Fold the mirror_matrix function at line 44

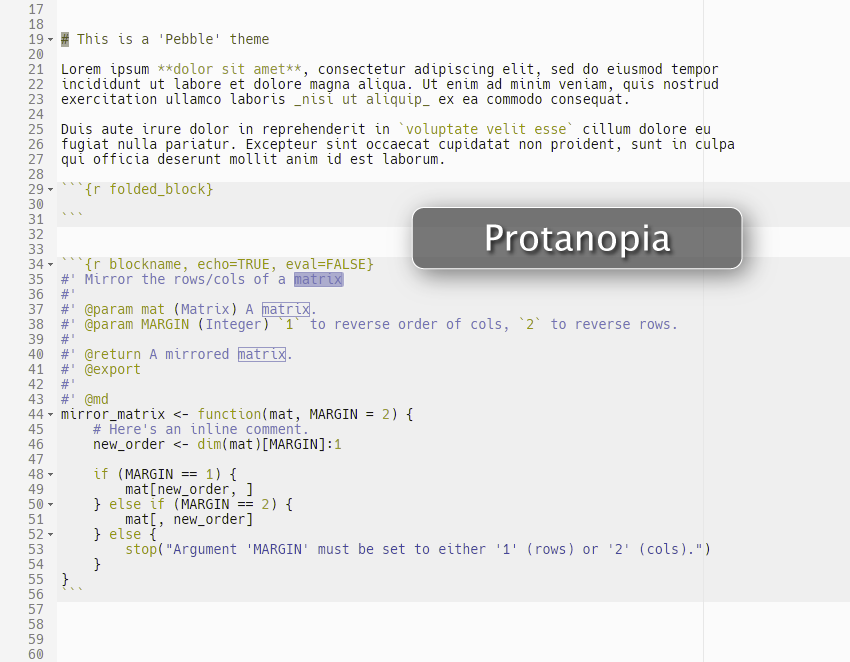[50, 415]
